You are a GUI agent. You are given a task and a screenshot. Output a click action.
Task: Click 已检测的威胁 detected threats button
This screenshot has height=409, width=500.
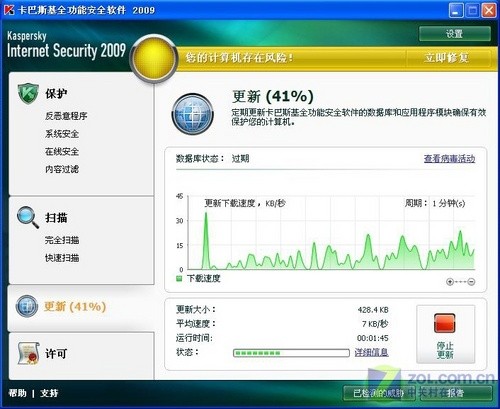pyautogui.click(x=379, y=393)
